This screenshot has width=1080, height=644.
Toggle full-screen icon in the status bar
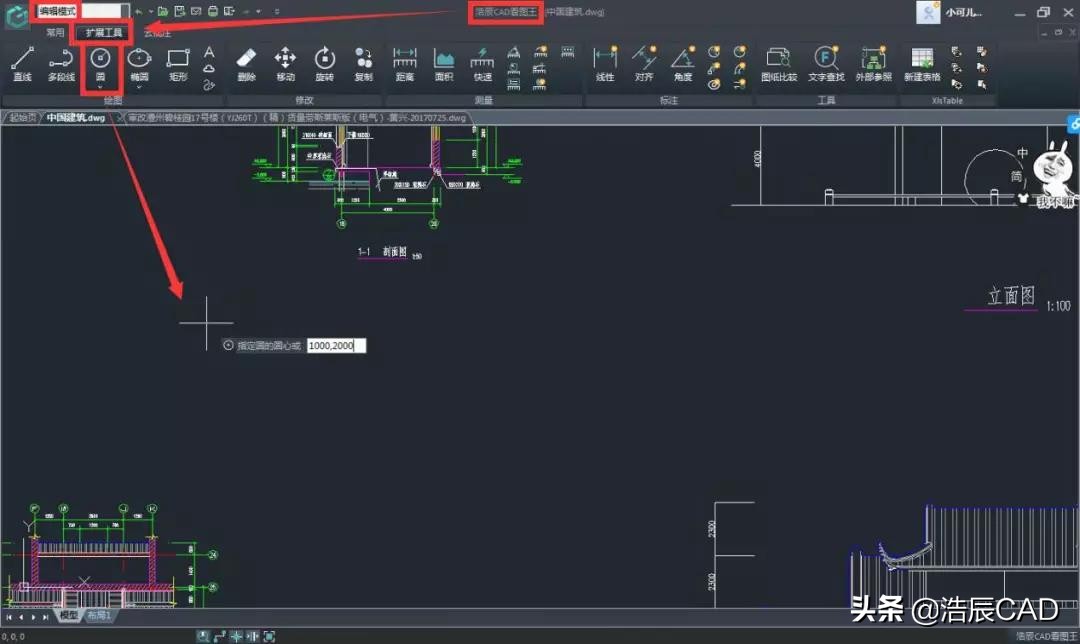coord(268,636)
